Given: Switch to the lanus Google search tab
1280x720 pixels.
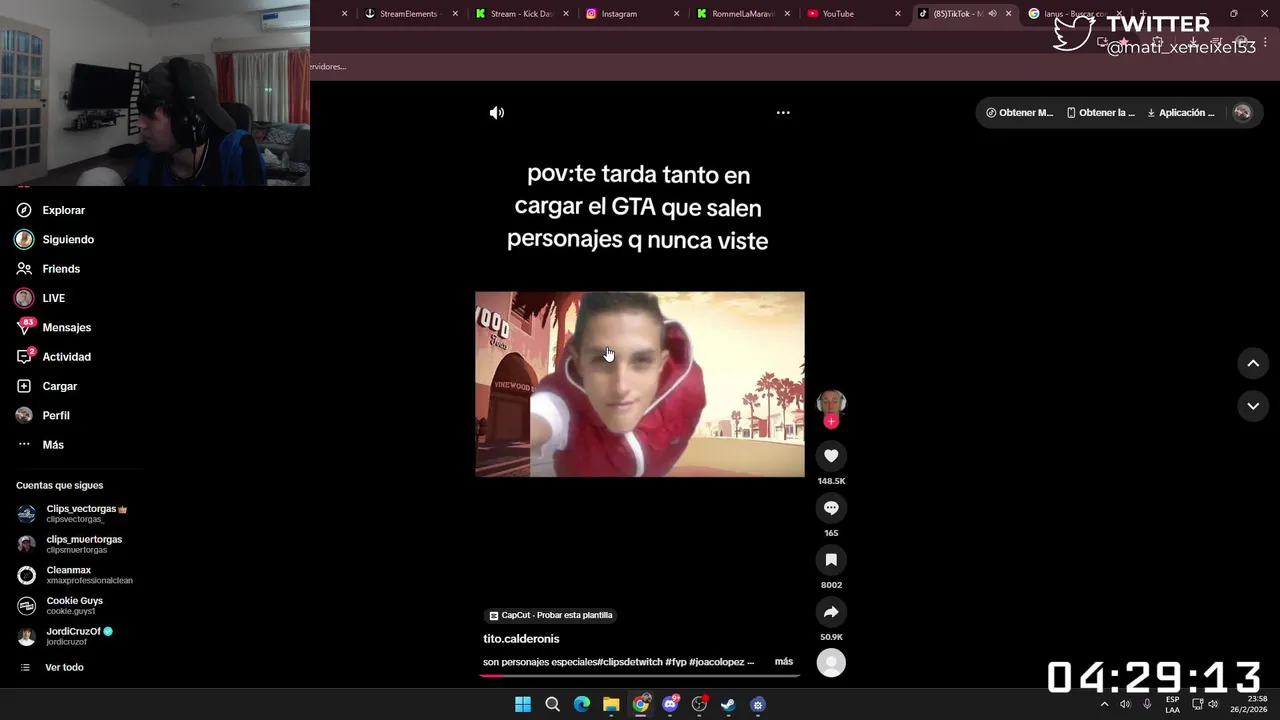Looking at the screenshot, I should (x=1072, y=14).
